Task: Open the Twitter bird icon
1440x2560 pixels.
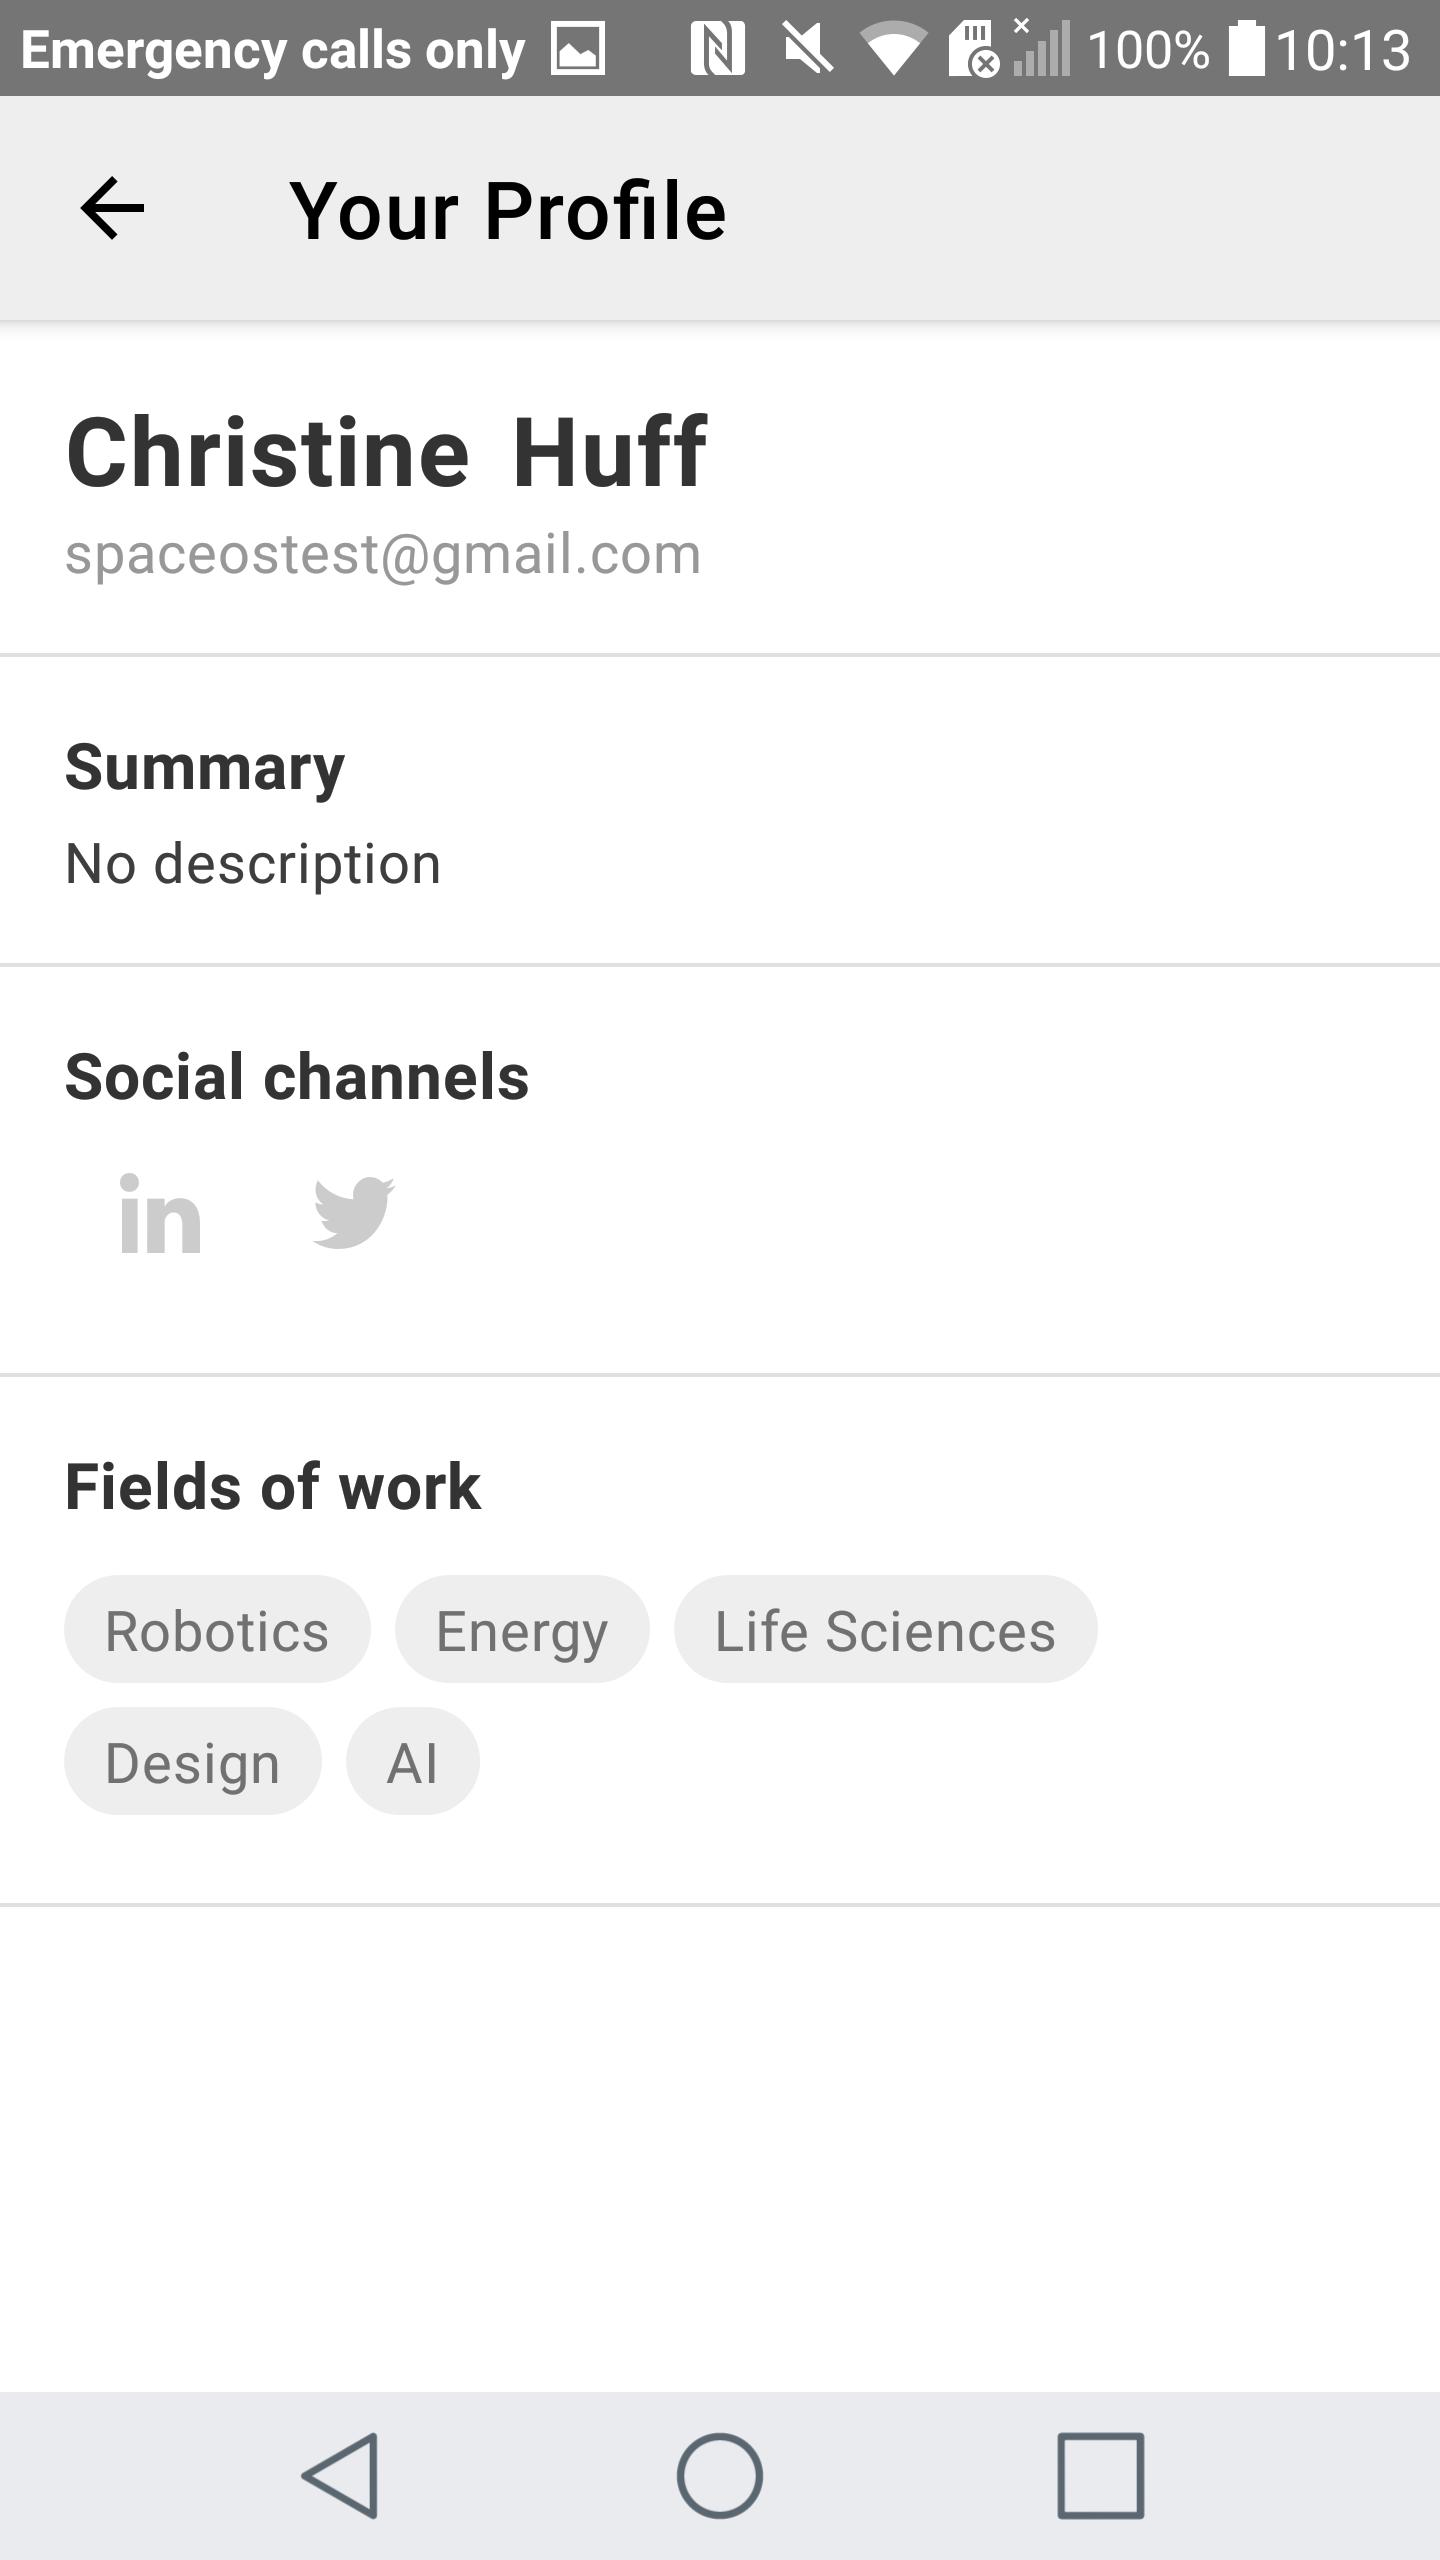Action: (354, 1212)
